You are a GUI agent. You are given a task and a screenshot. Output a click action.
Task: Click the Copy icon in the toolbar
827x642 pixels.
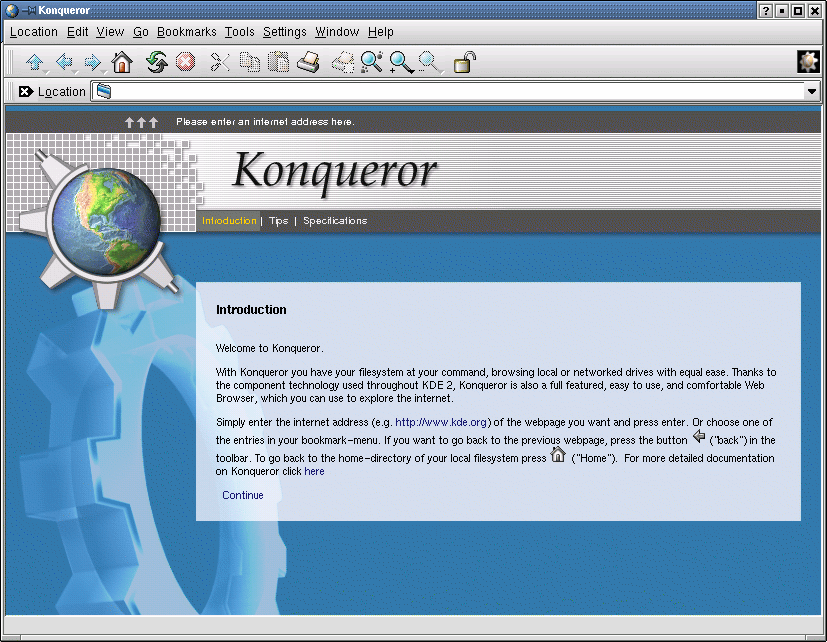[x=249, y=62]
